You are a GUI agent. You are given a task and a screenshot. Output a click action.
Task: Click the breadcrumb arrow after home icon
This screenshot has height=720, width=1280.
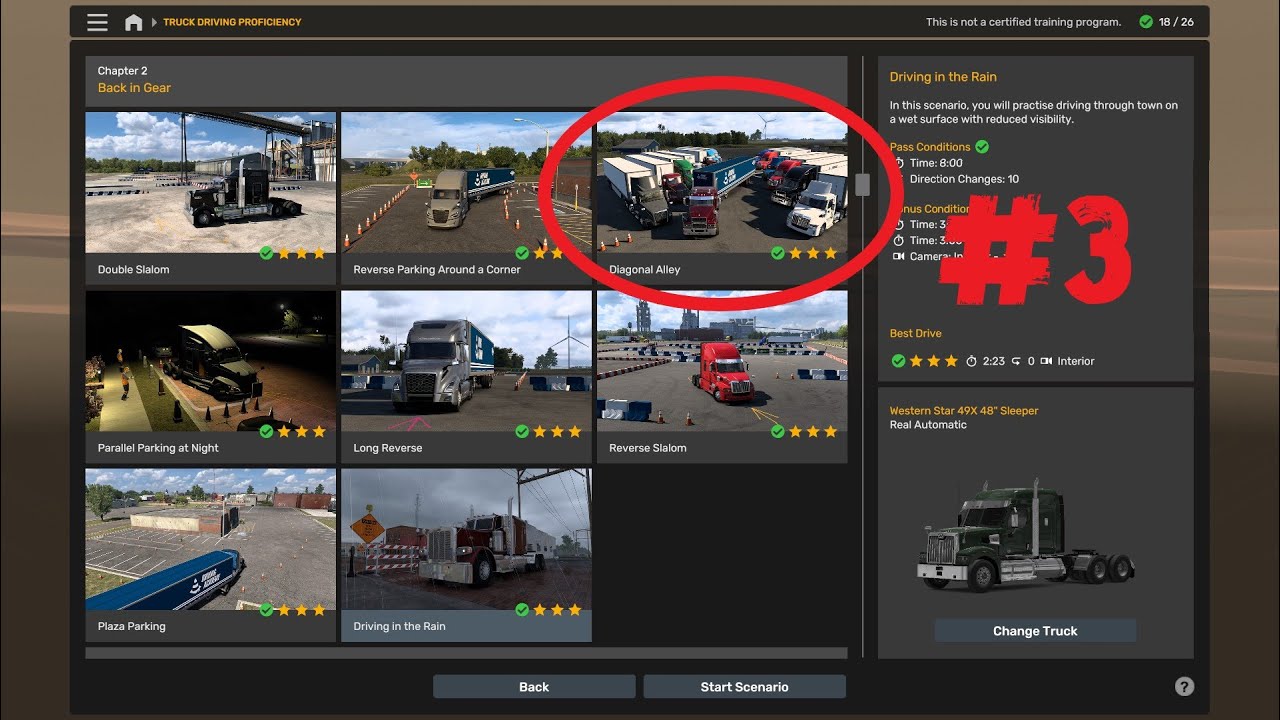point(154,22)
